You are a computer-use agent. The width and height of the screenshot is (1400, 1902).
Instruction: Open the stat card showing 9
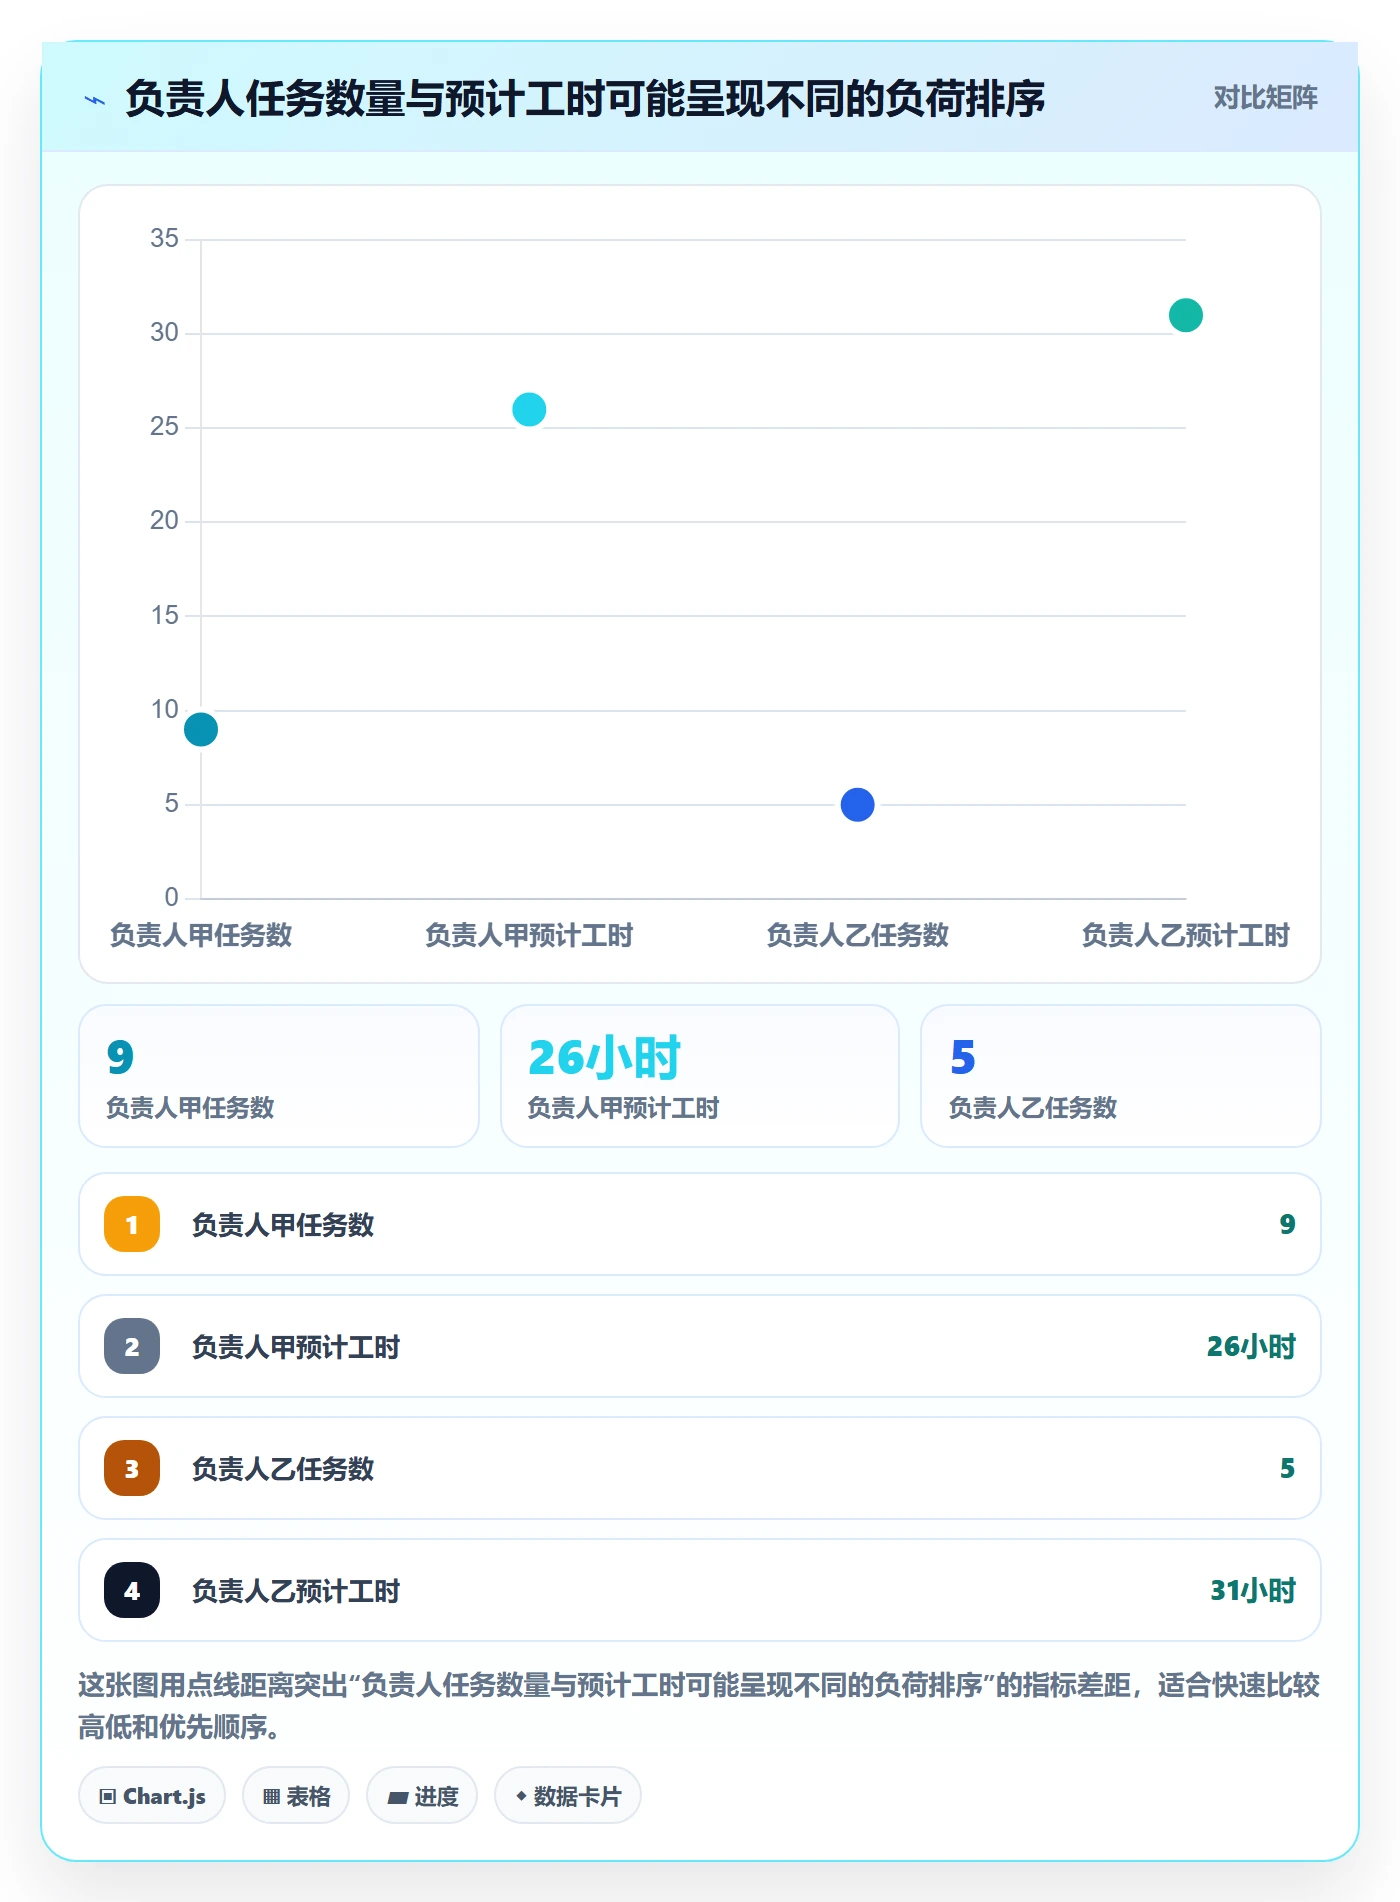click(279, 1076)
